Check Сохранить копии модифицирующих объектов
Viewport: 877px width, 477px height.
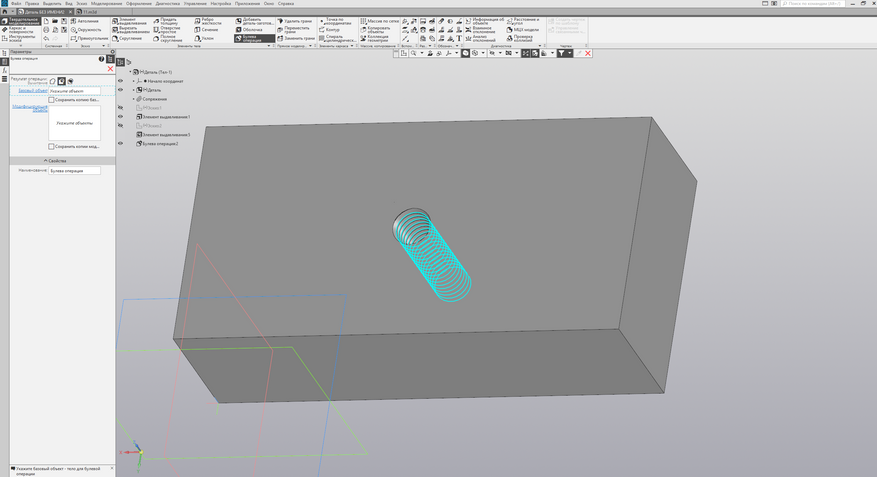(51, 147)
